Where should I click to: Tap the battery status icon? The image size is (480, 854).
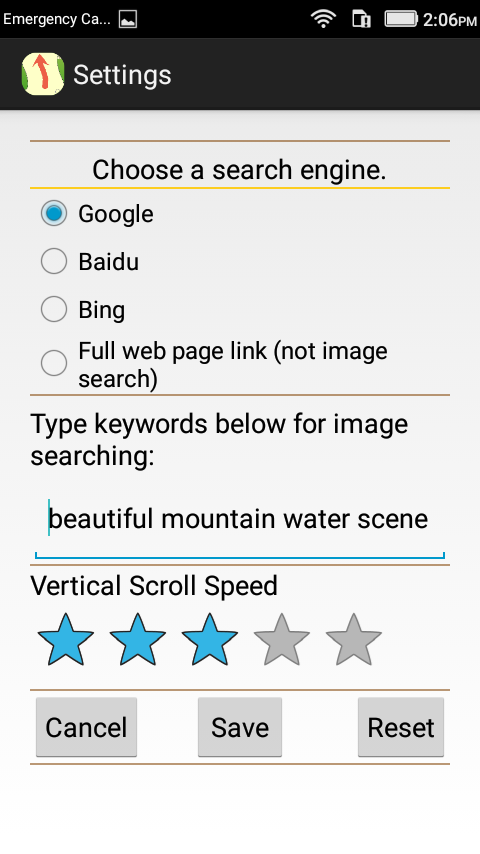coord(401,19)
